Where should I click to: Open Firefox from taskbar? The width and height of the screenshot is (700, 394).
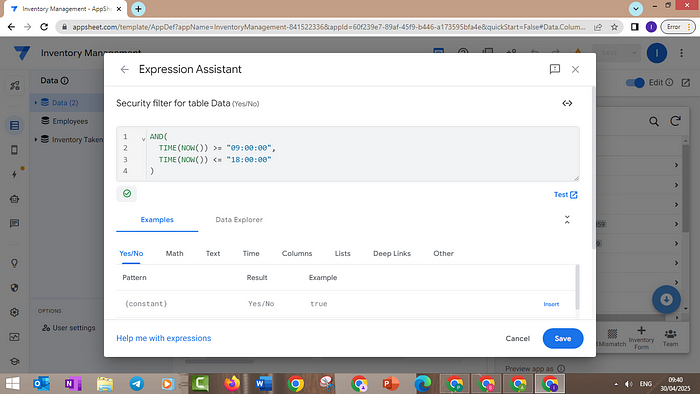tap(232, 384)
